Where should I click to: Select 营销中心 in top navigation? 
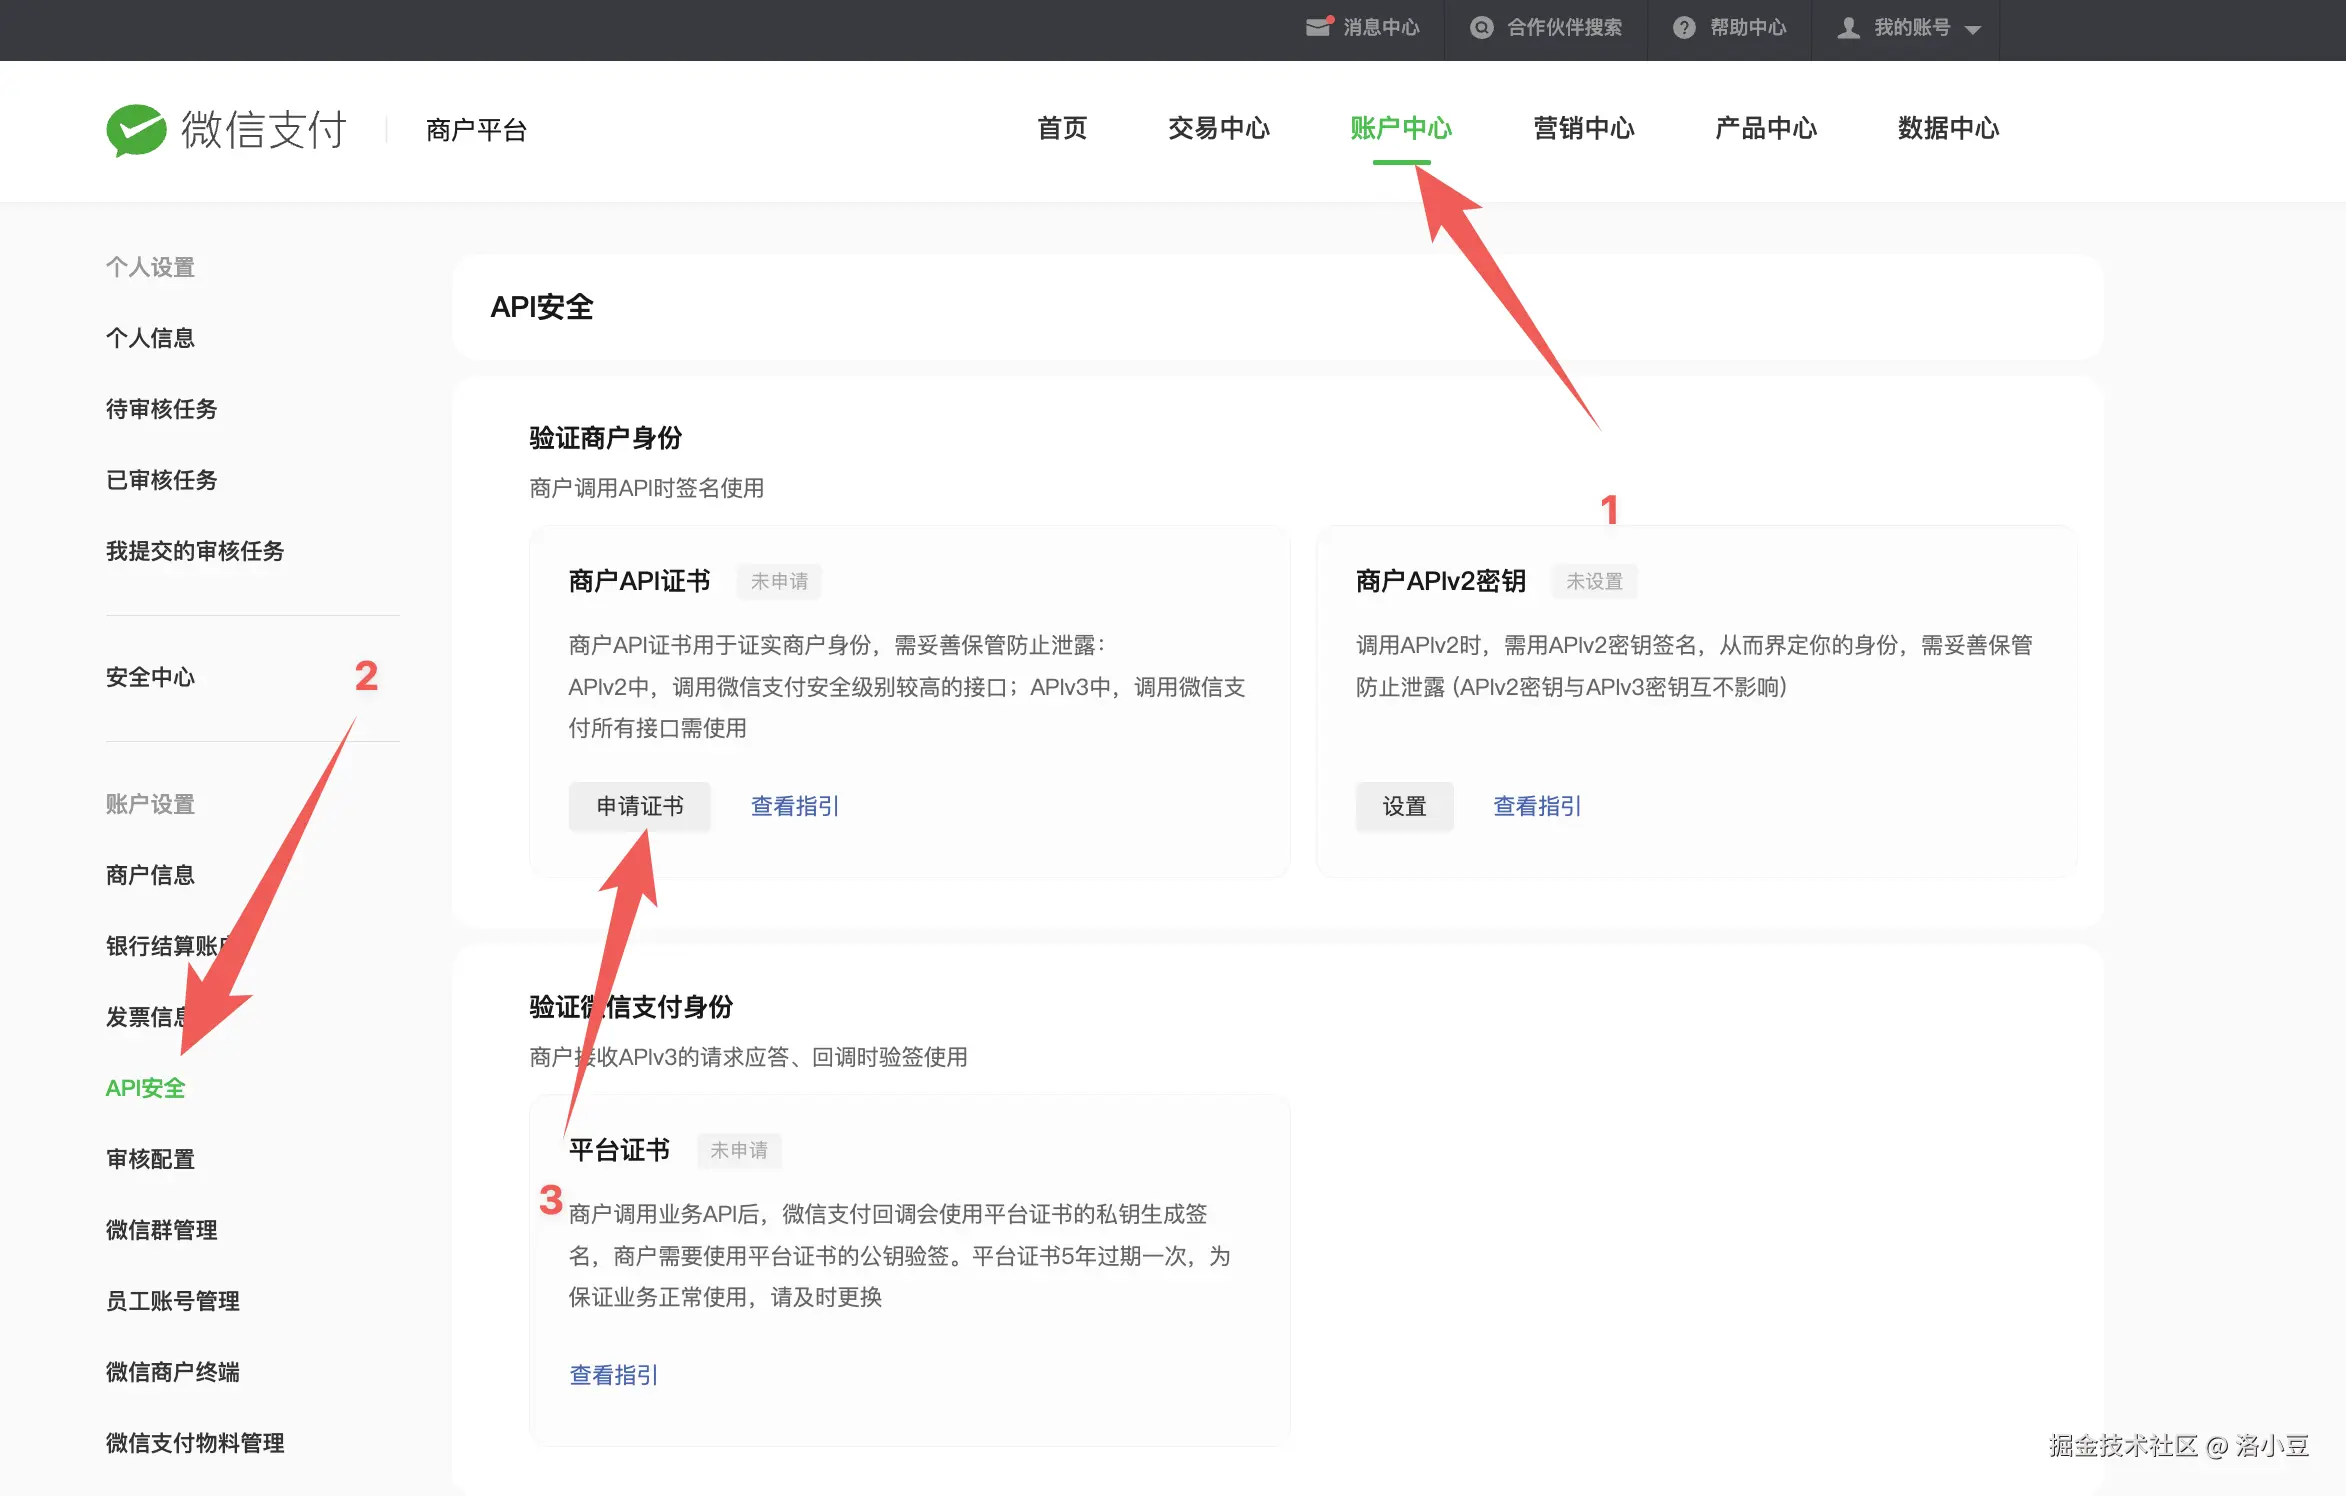(x=1583, y=128)
